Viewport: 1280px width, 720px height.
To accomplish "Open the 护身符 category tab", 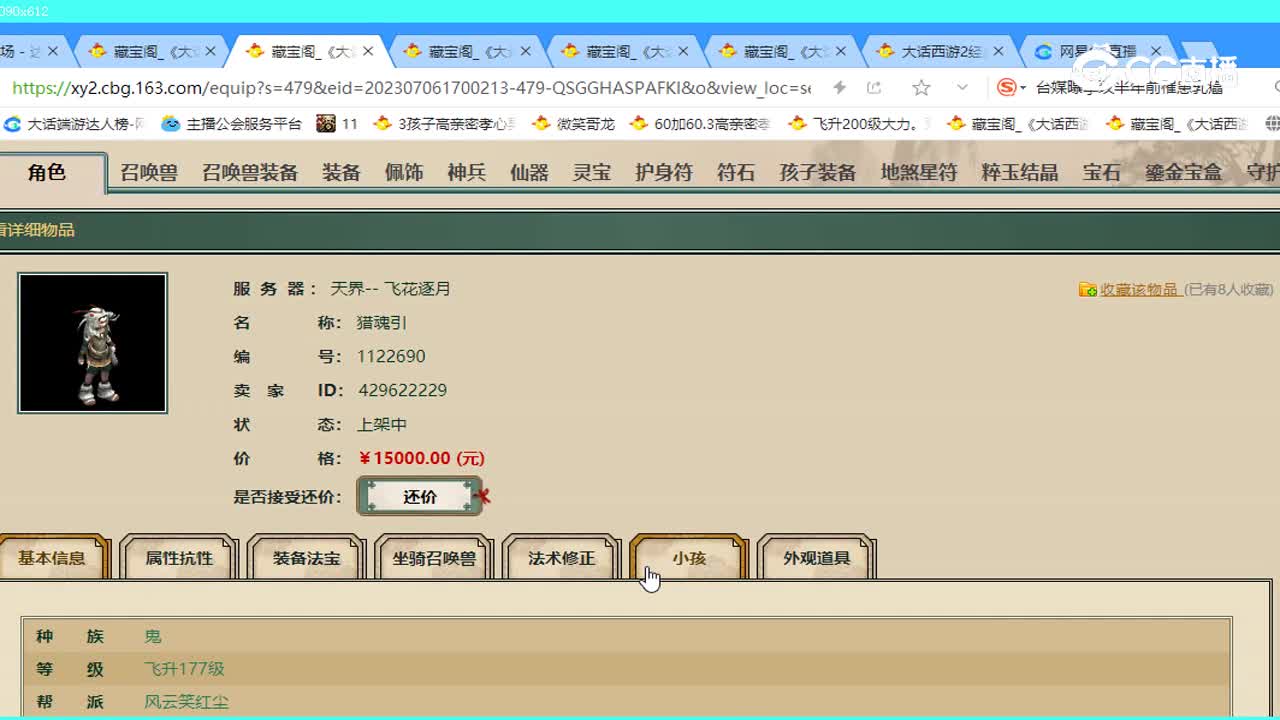I will pos(664,172).
